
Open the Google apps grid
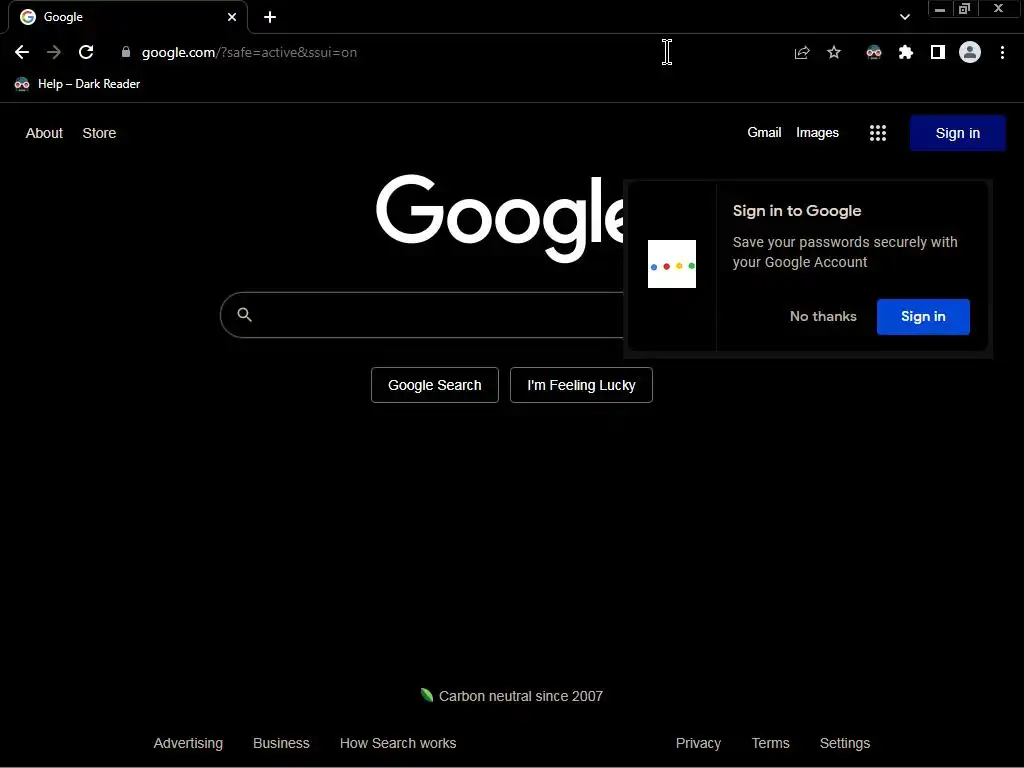878,133
